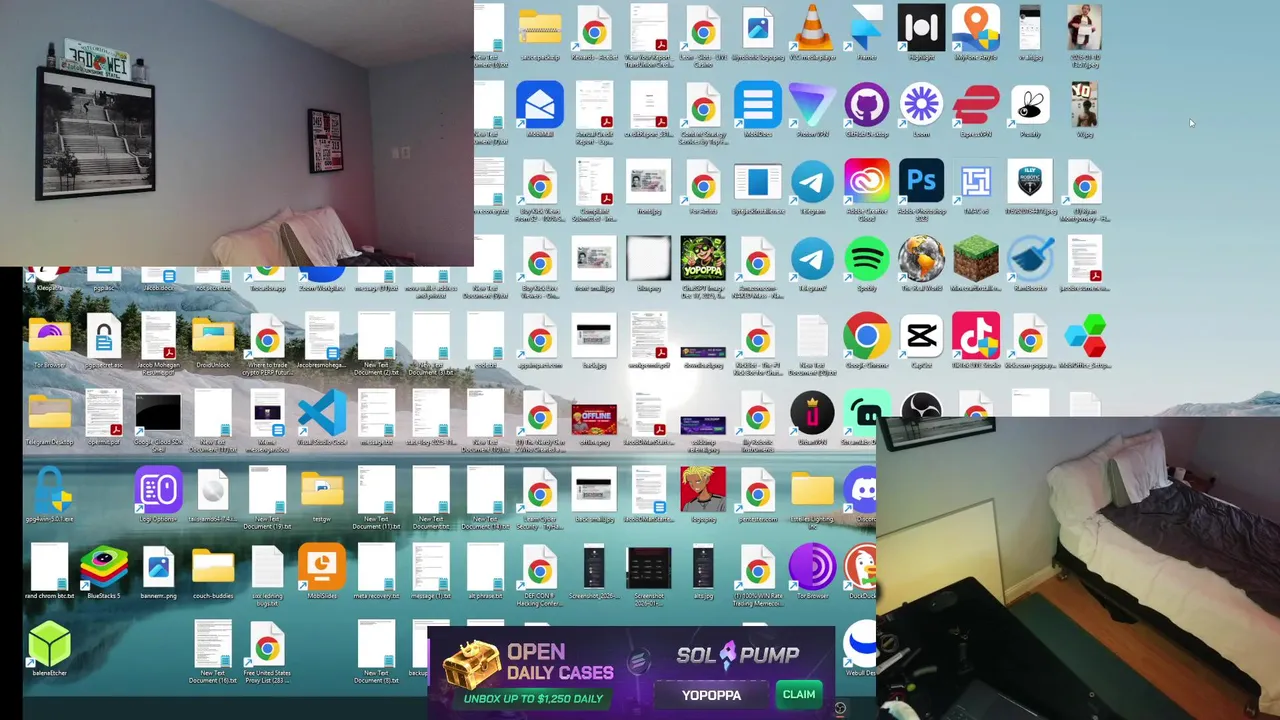Open Google Cloud SDK Shell shortcut
This screenshot has height=720, width=1280.
158,414
